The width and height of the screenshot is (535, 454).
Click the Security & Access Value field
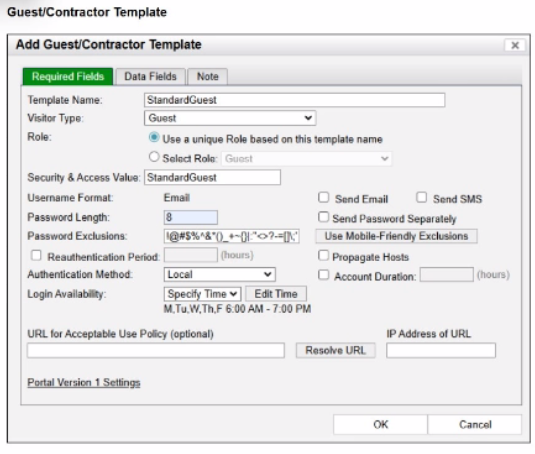[212, 177]
